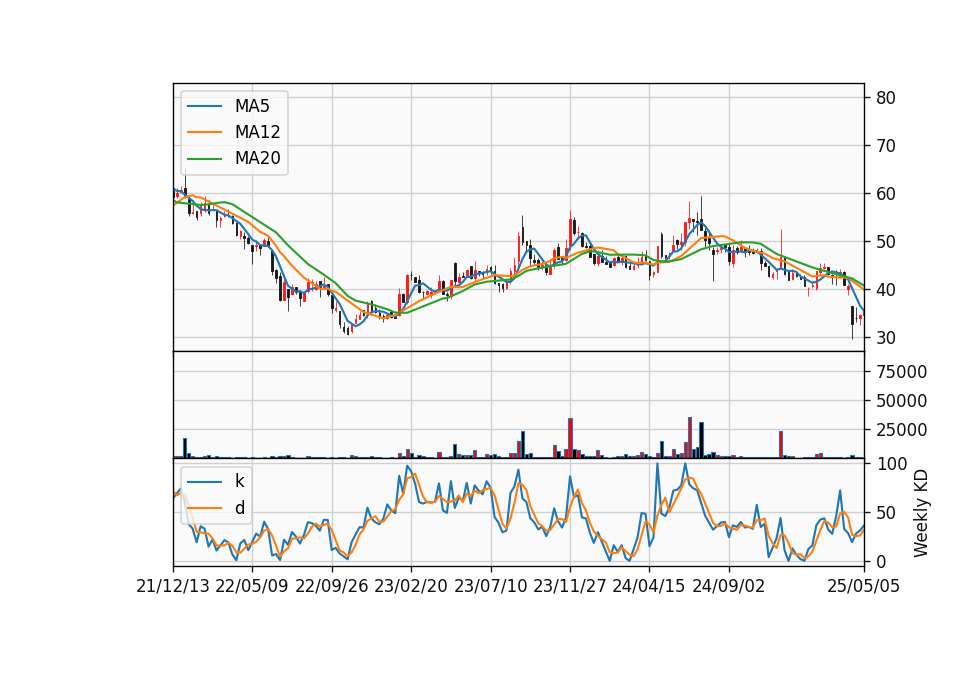This screenshot has width=960, height=690.
Task: Click the volume axis value 75000
Action: 901,372
